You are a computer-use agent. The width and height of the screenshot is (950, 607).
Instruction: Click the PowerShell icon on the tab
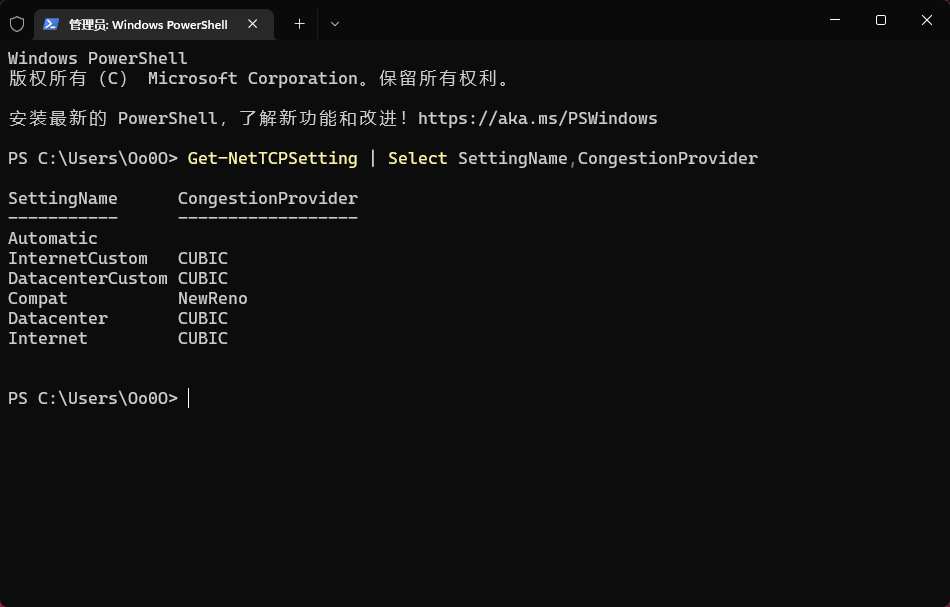point(51,24)
